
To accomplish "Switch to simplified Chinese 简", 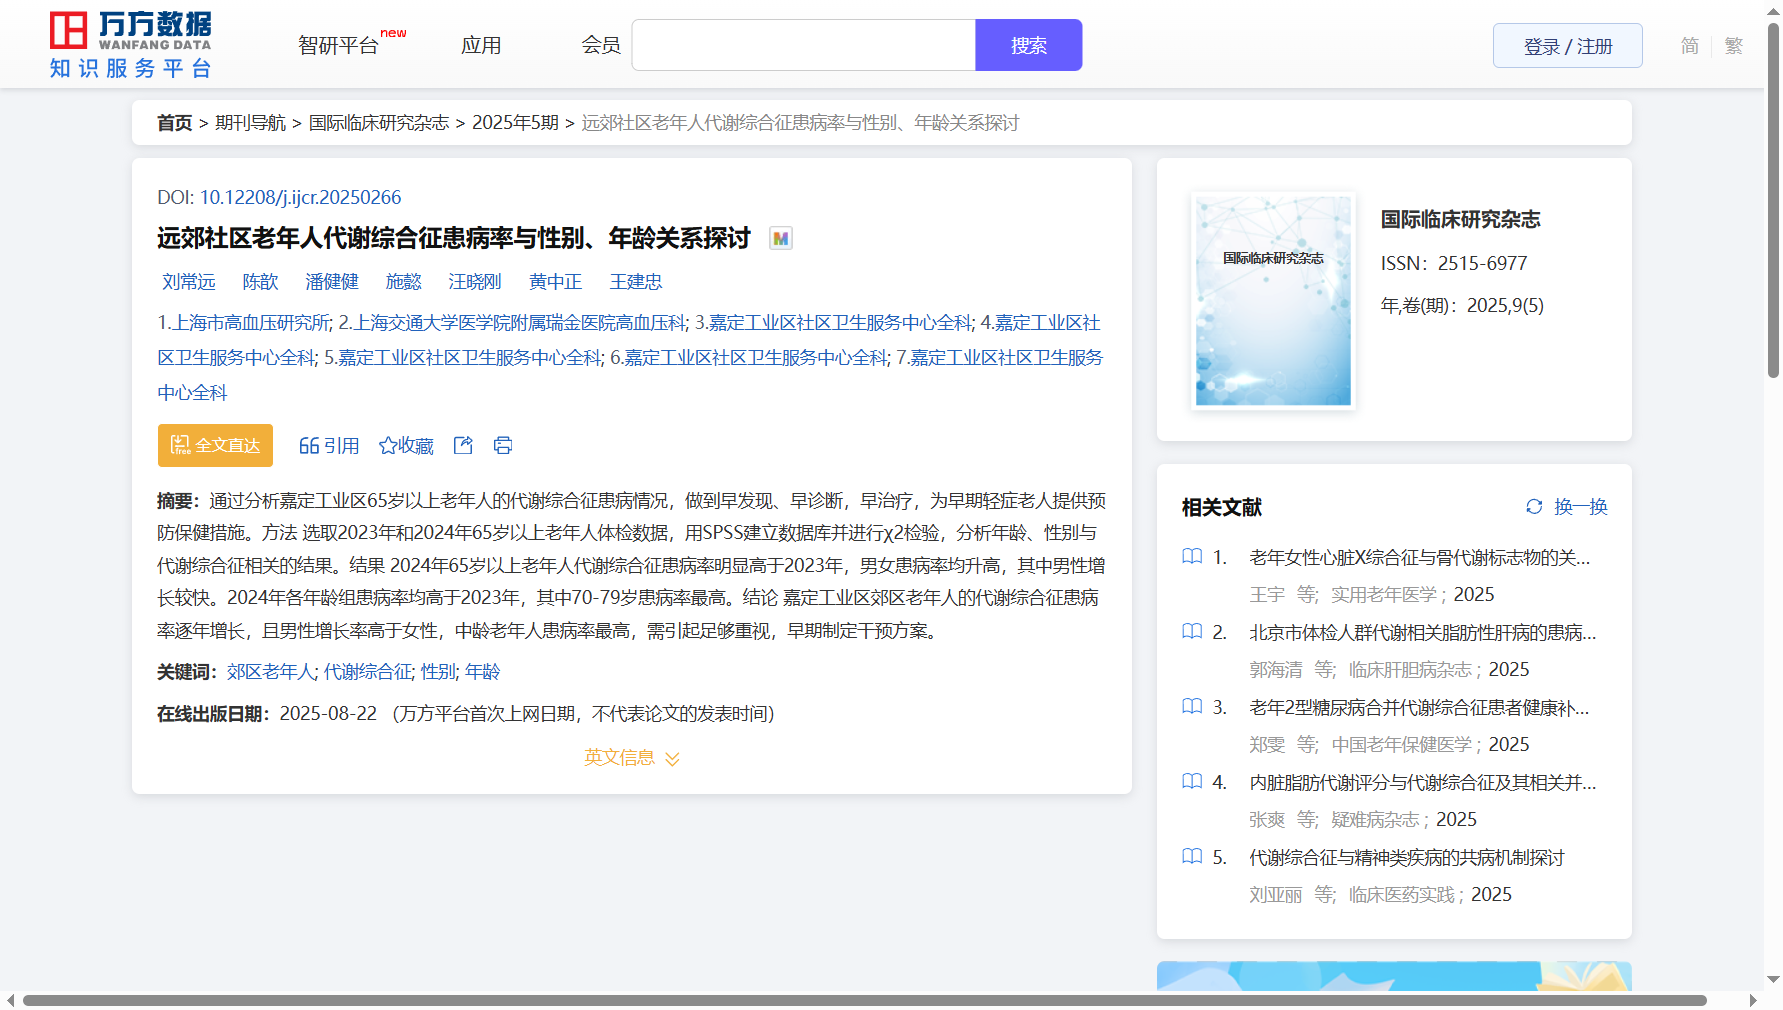I will coord(1689,46).
